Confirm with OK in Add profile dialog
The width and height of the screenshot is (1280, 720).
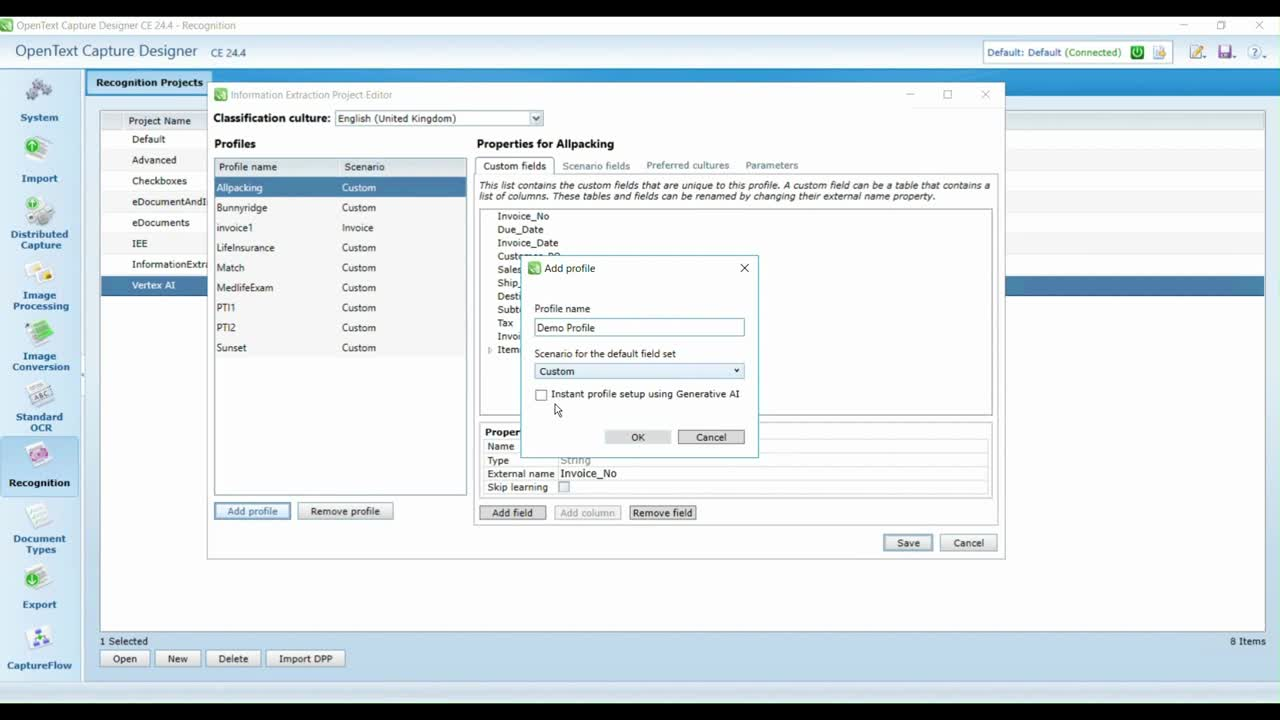[638, 437]
